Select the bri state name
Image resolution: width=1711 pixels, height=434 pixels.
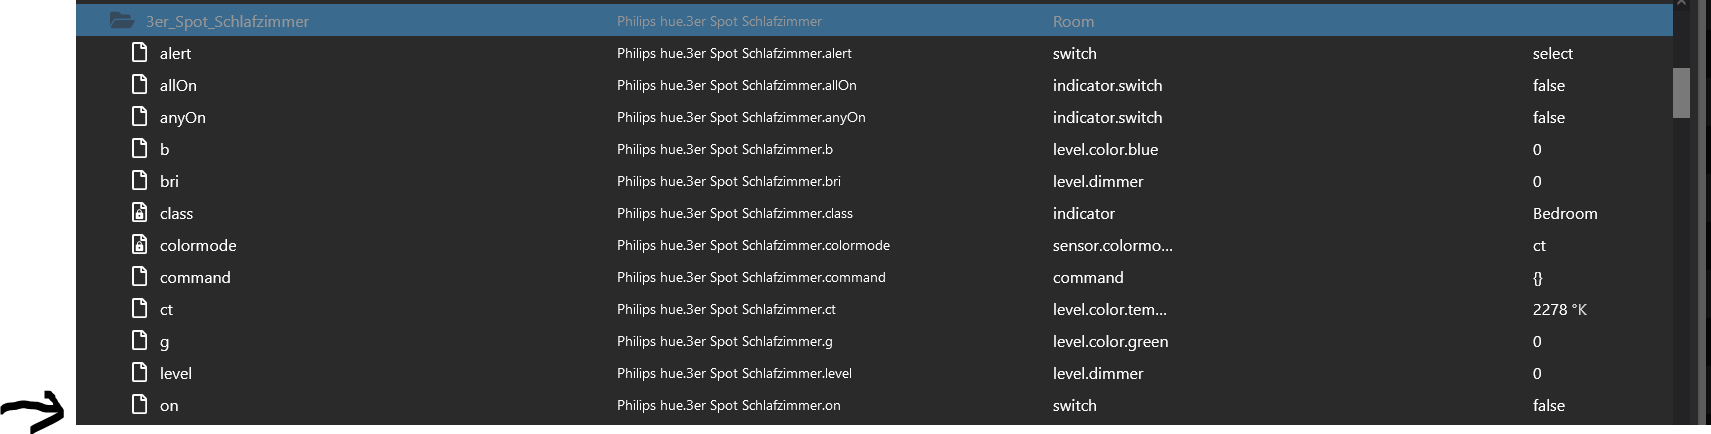169,181
